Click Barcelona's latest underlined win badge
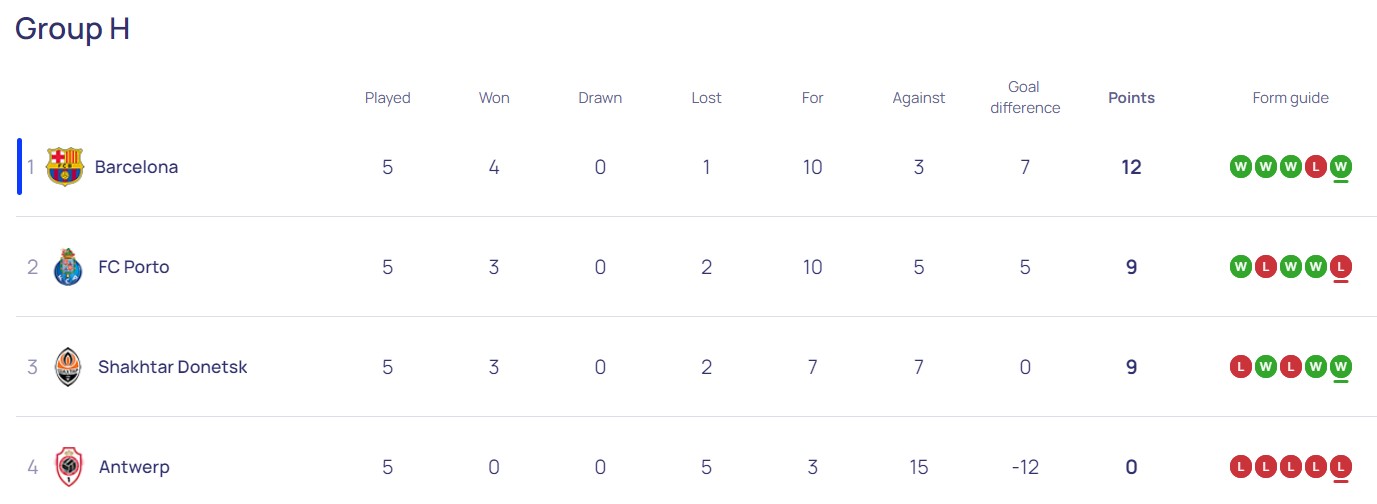The image size is (1377, 504). [x=1341, y=167]
